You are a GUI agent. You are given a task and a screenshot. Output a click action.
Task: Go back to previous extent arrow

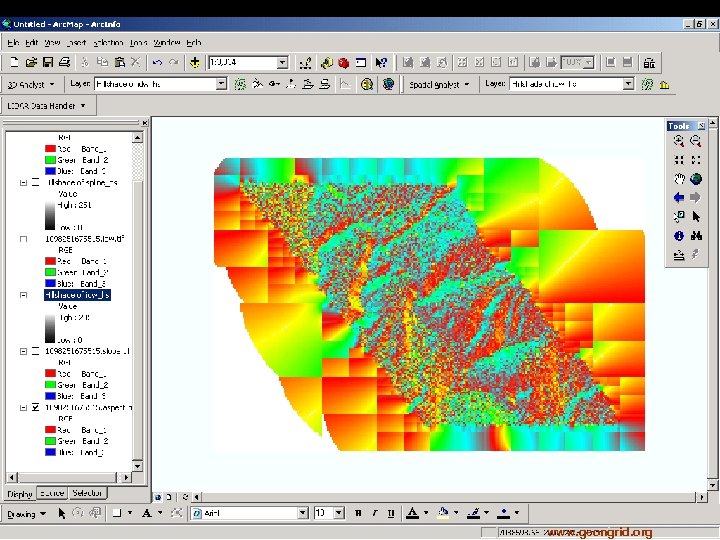tap(679, 198)
